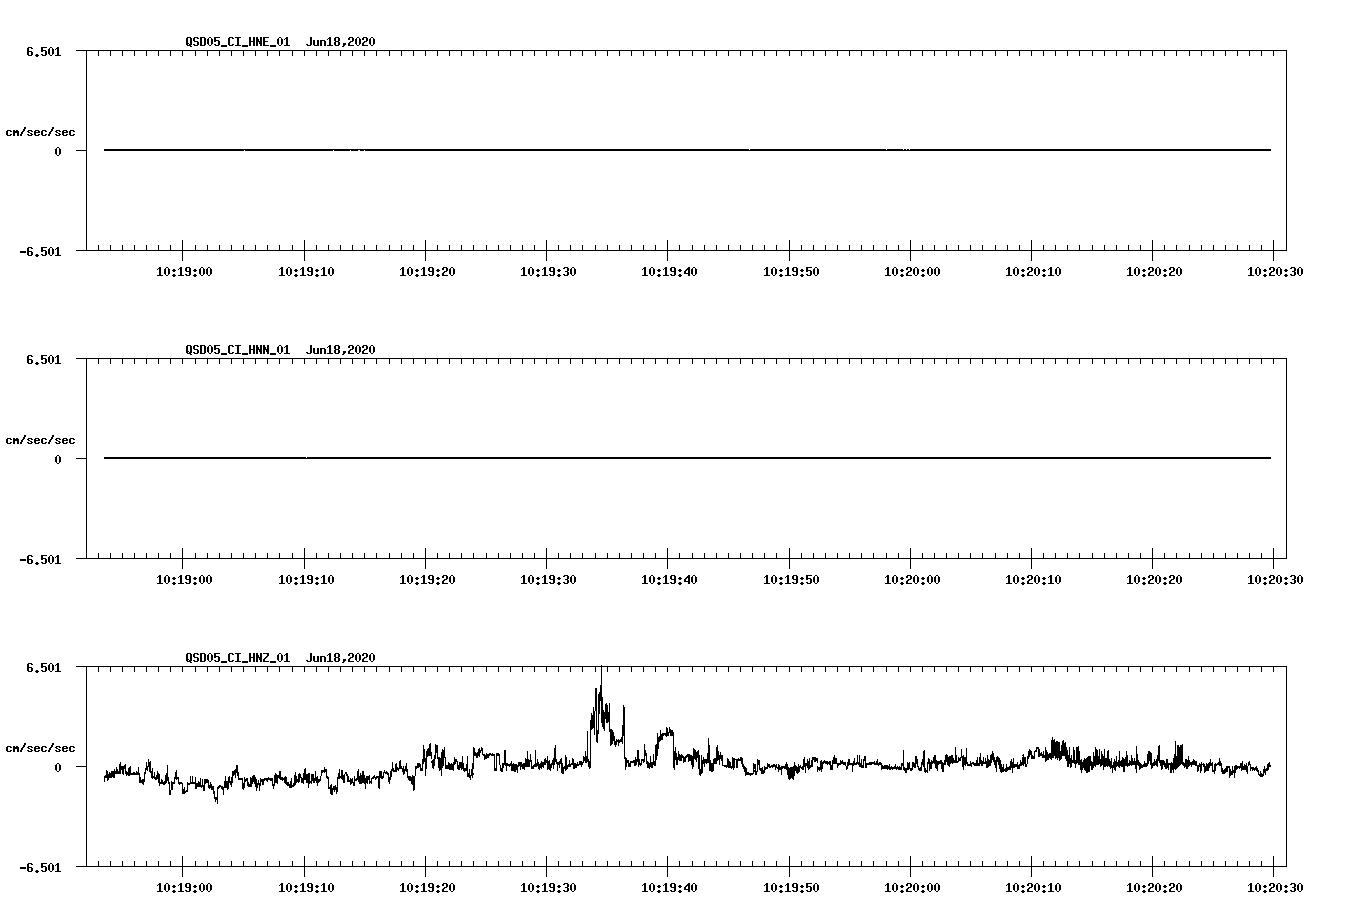The width and height of the screenshot is (1358, 924).
Task: Click the 10:20:30 time label under HNN plot
Action: pos(1274,579)
